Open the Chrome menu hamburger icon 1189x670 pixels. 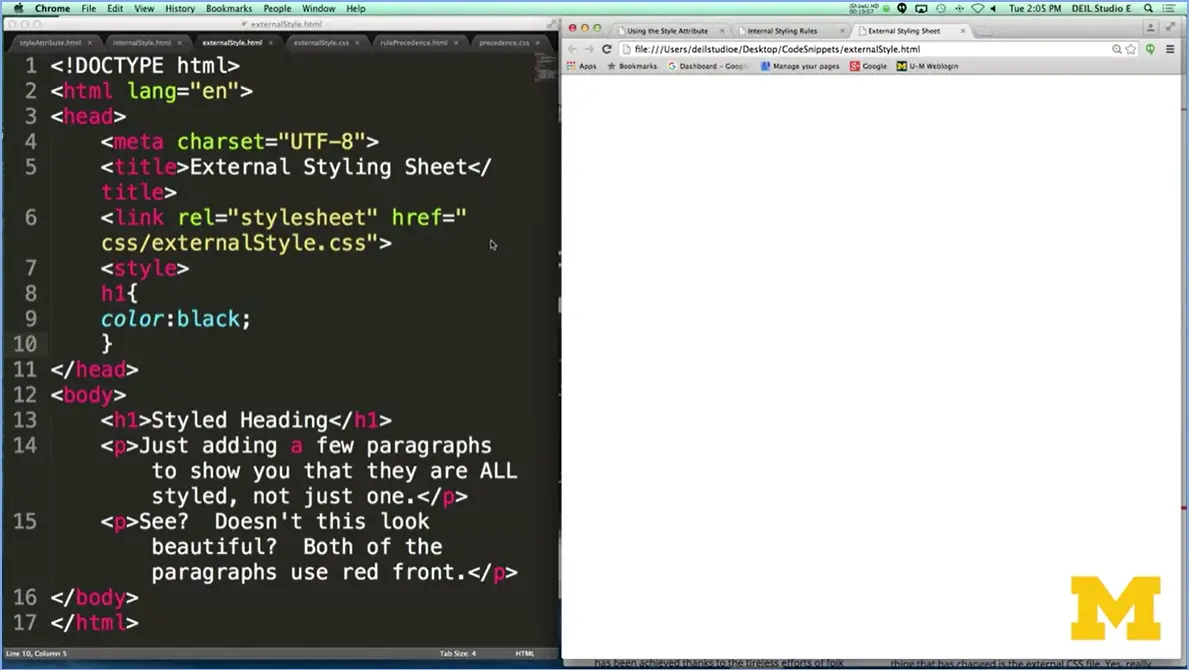pyautogui.click(x=1168, y=49)
